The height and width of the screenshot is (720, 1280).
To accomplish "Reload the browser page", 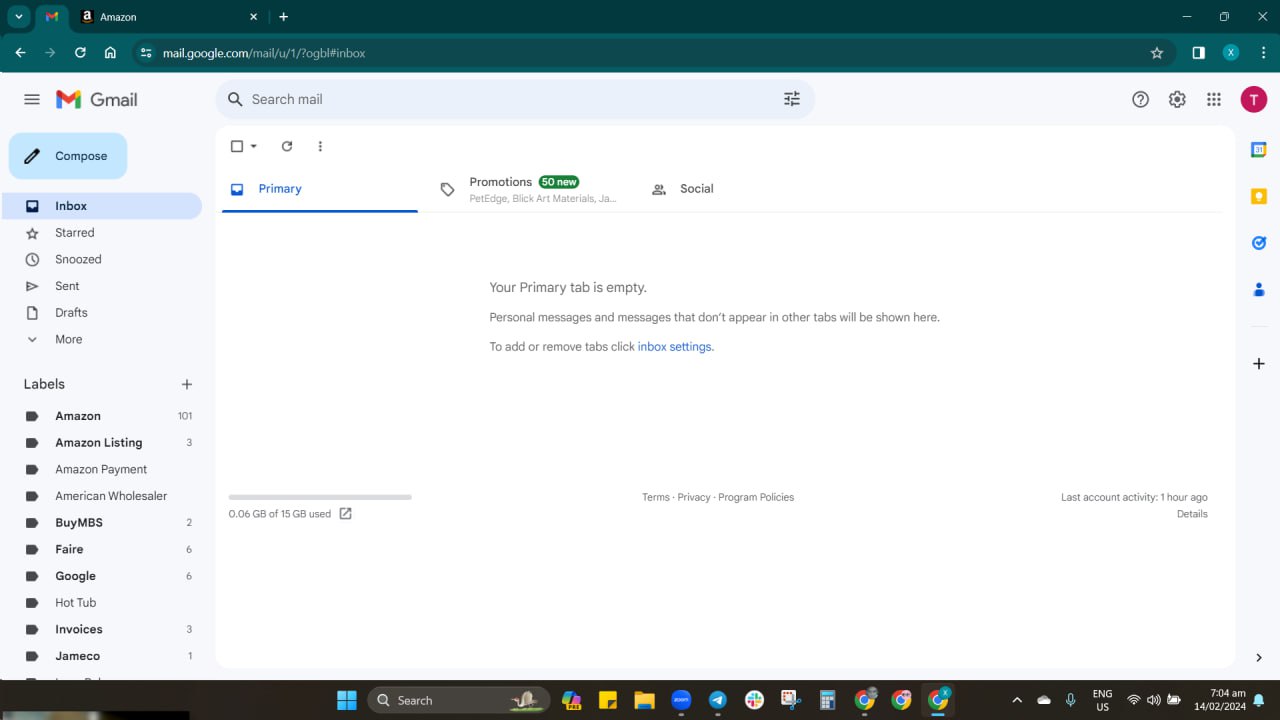I will coord(80,53).
